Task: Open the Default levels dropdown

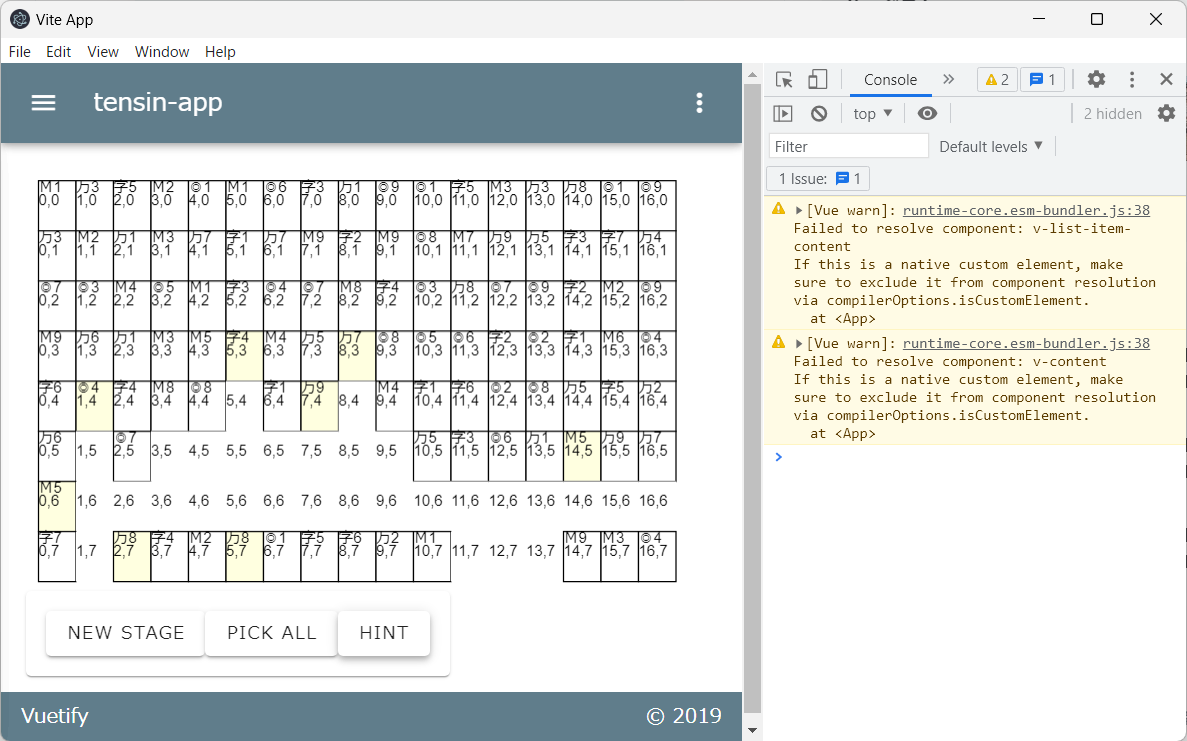Action: tap(991, 146)
